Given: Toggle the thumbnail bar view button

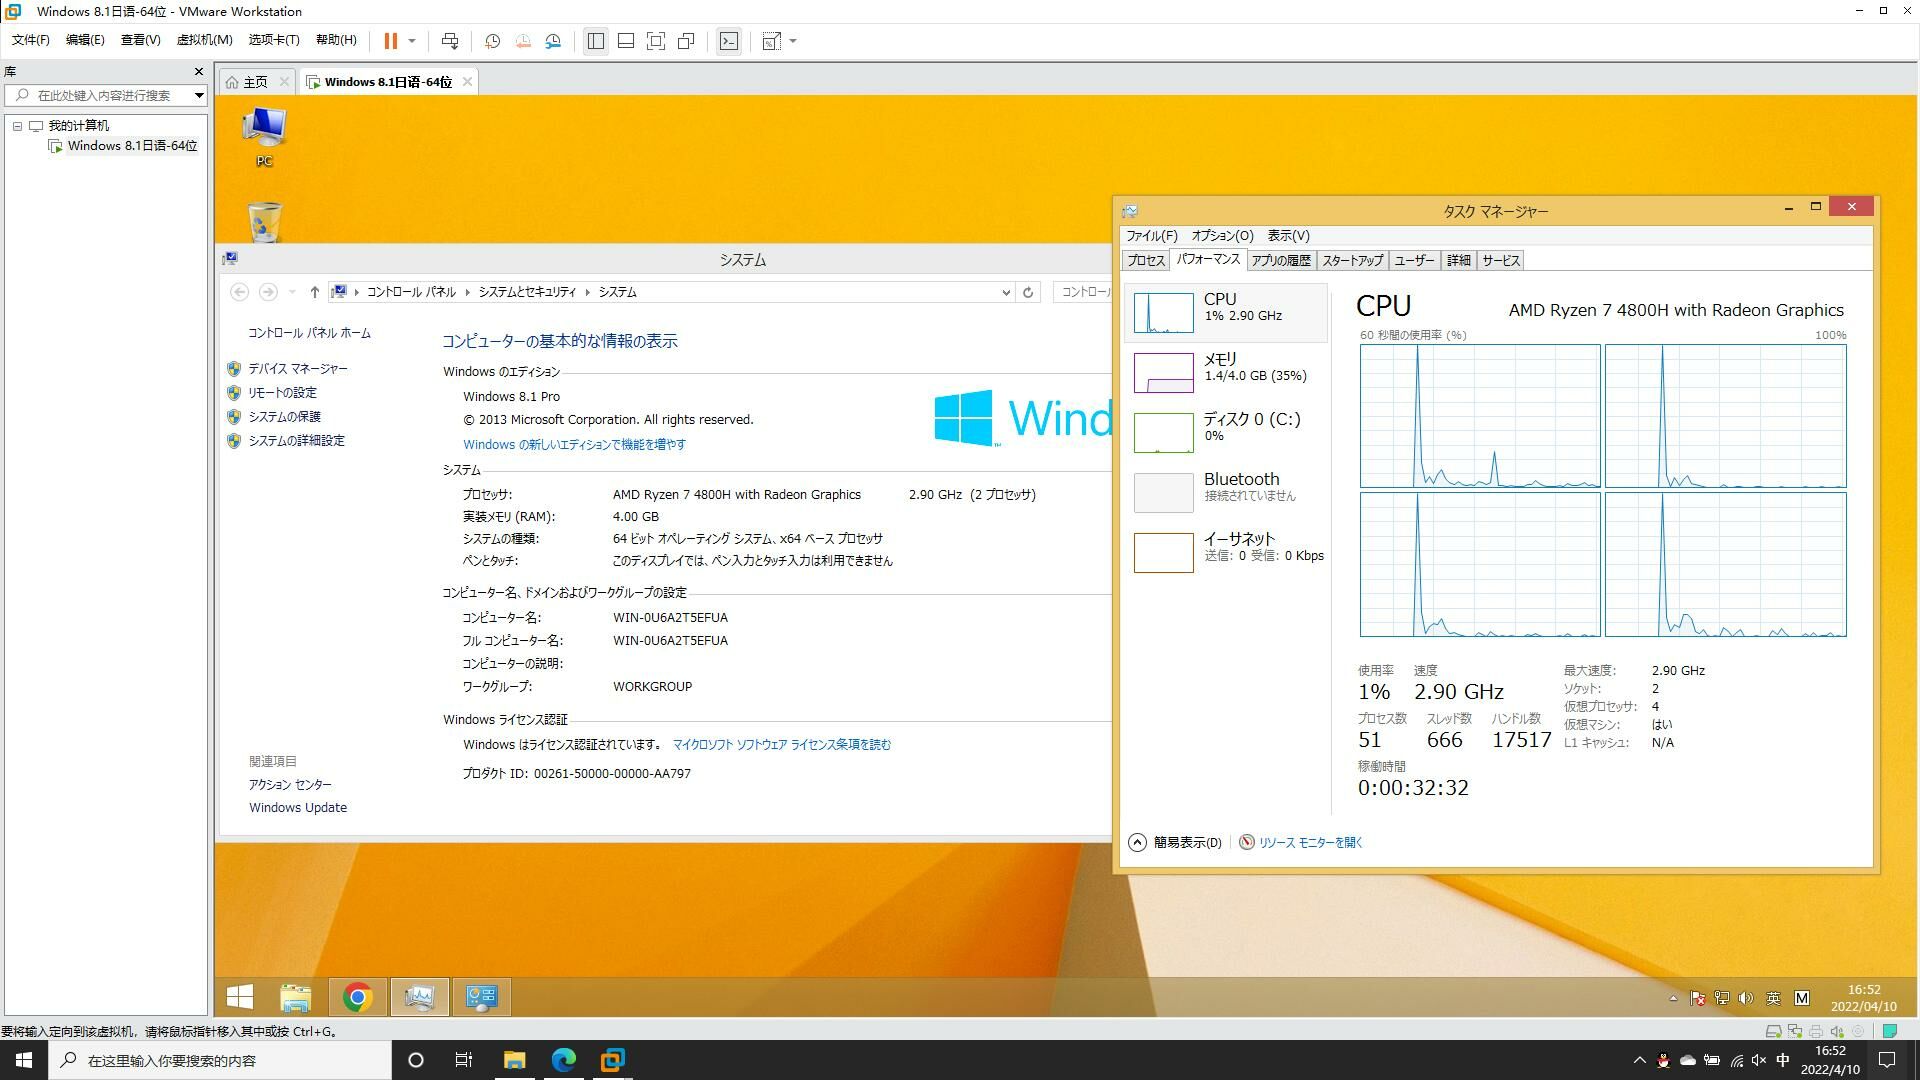Looking at the screenshot, I should (625, 41).
